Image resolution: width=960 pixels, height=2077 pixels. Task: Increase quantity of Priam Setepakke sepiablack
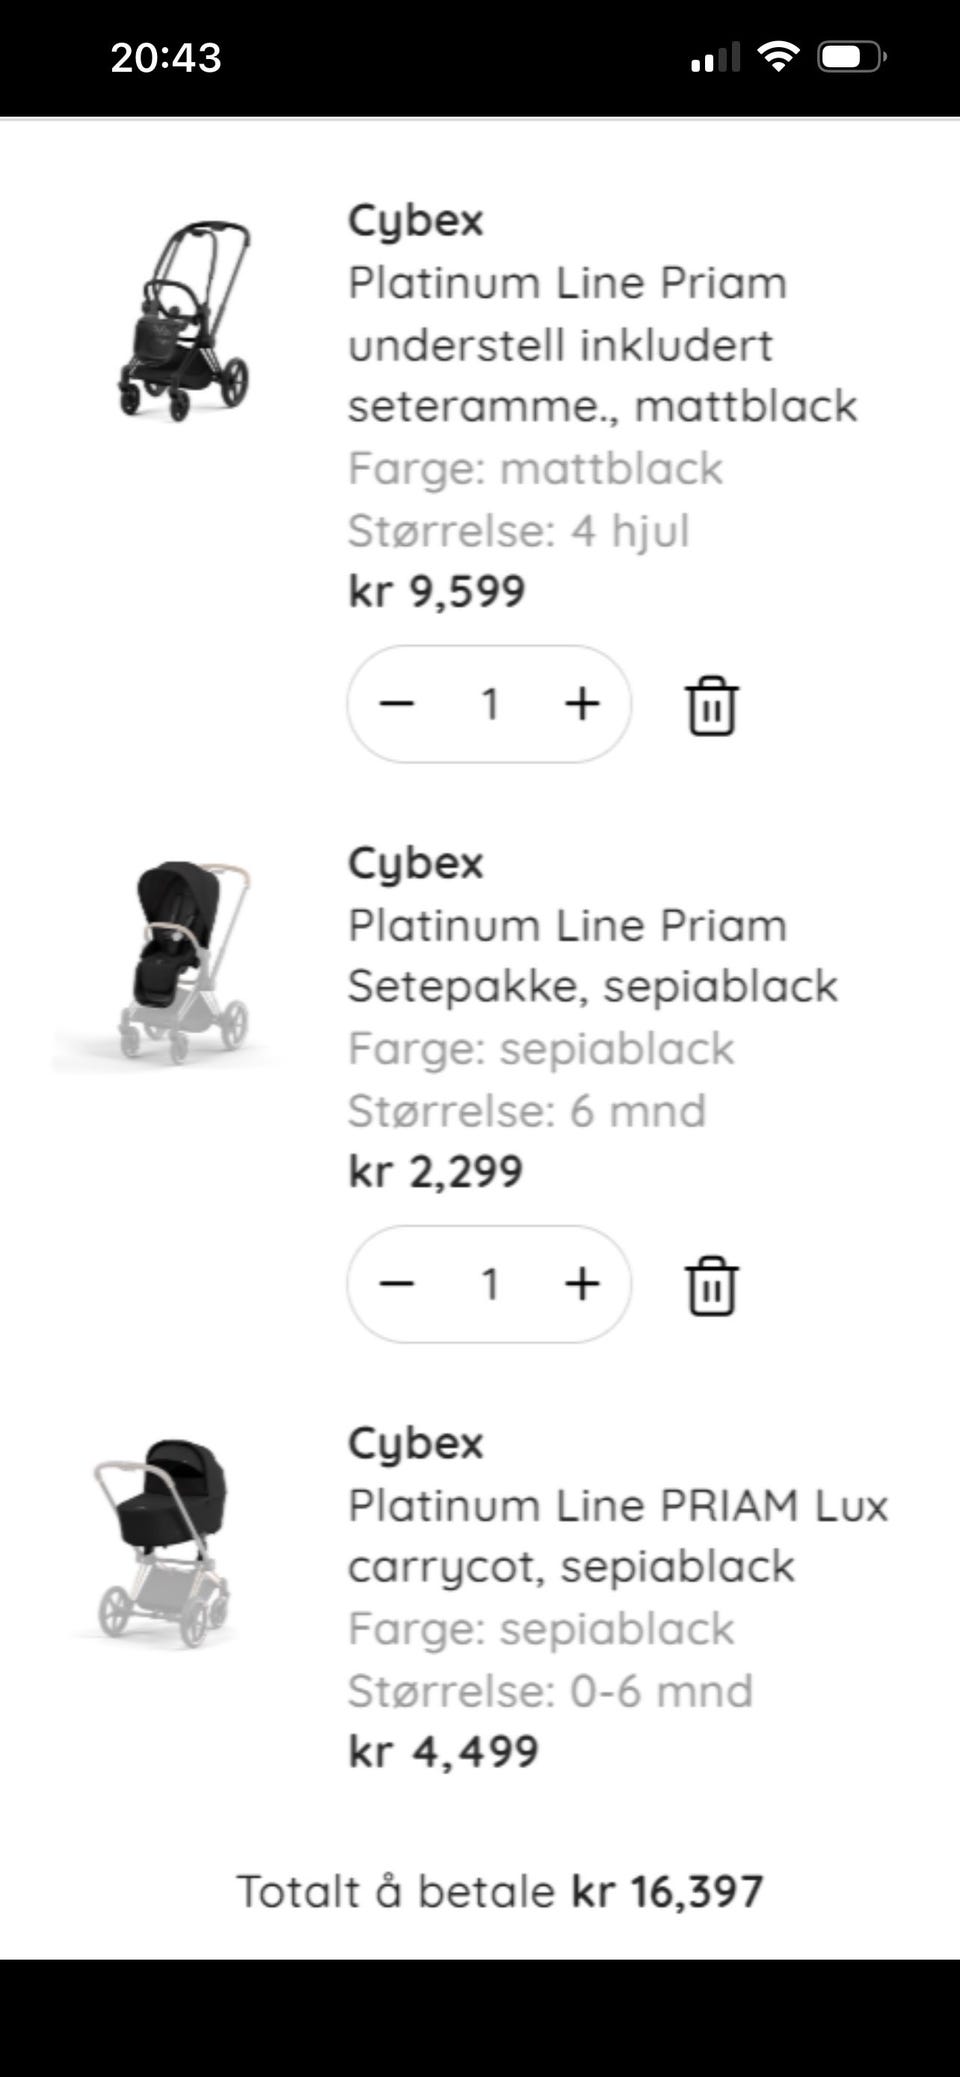(582, 1284)
